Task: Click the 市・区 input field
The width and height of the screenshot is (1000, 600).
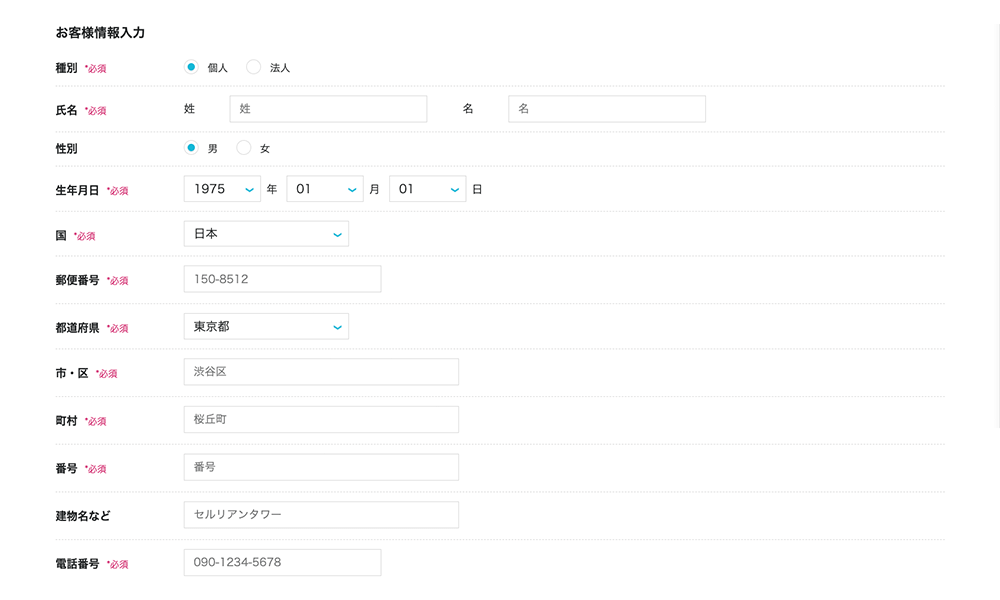Action: (321, 372)
